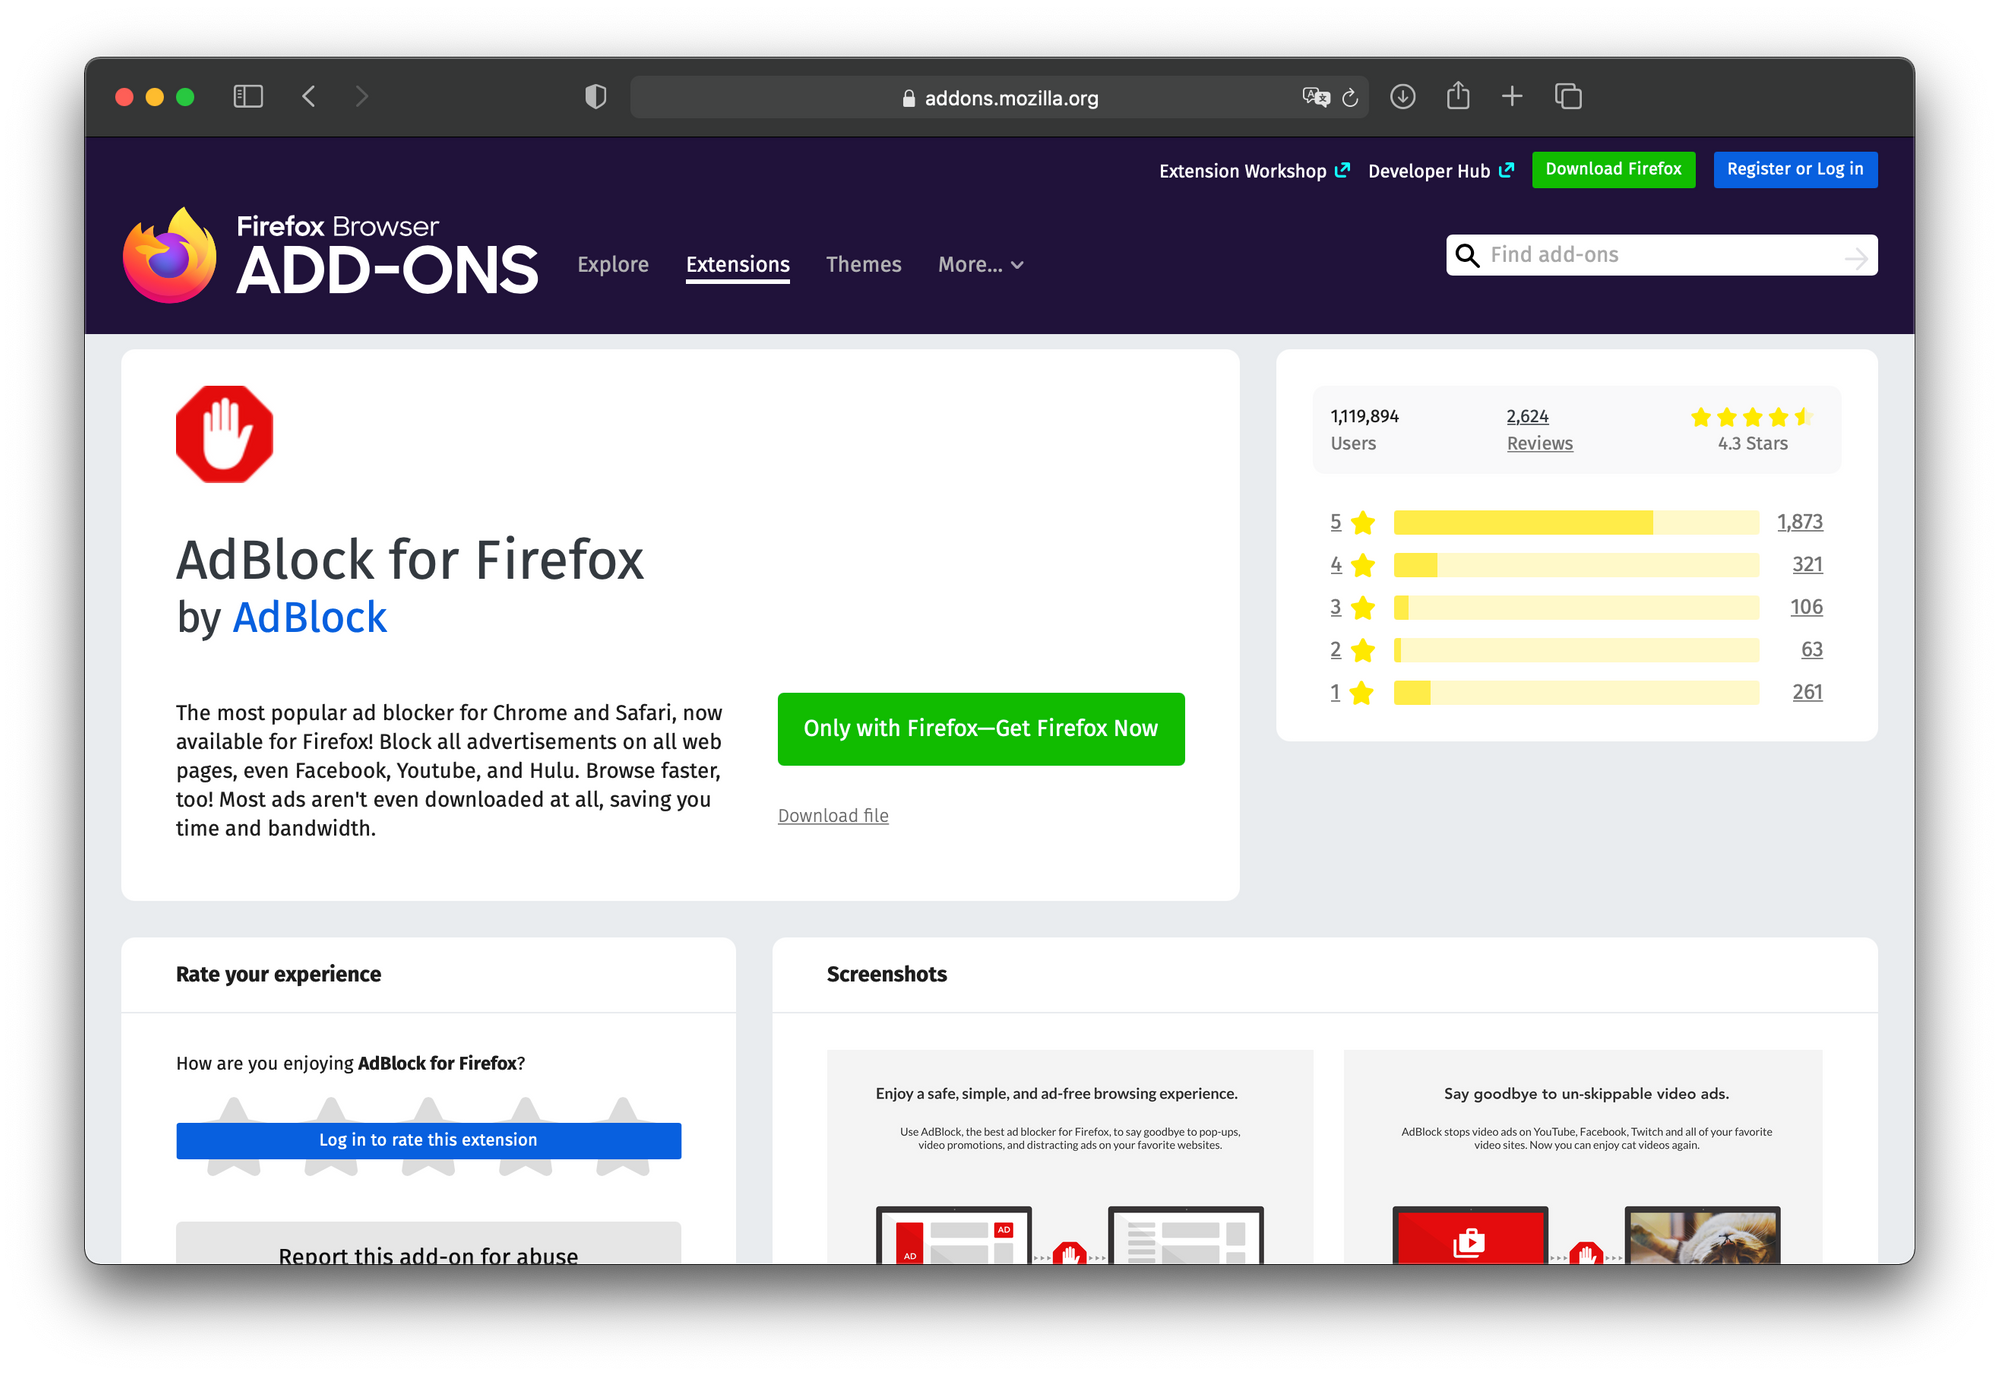
Task: Click the 'Register or Log in' button
Action: tap(1795, 169)
